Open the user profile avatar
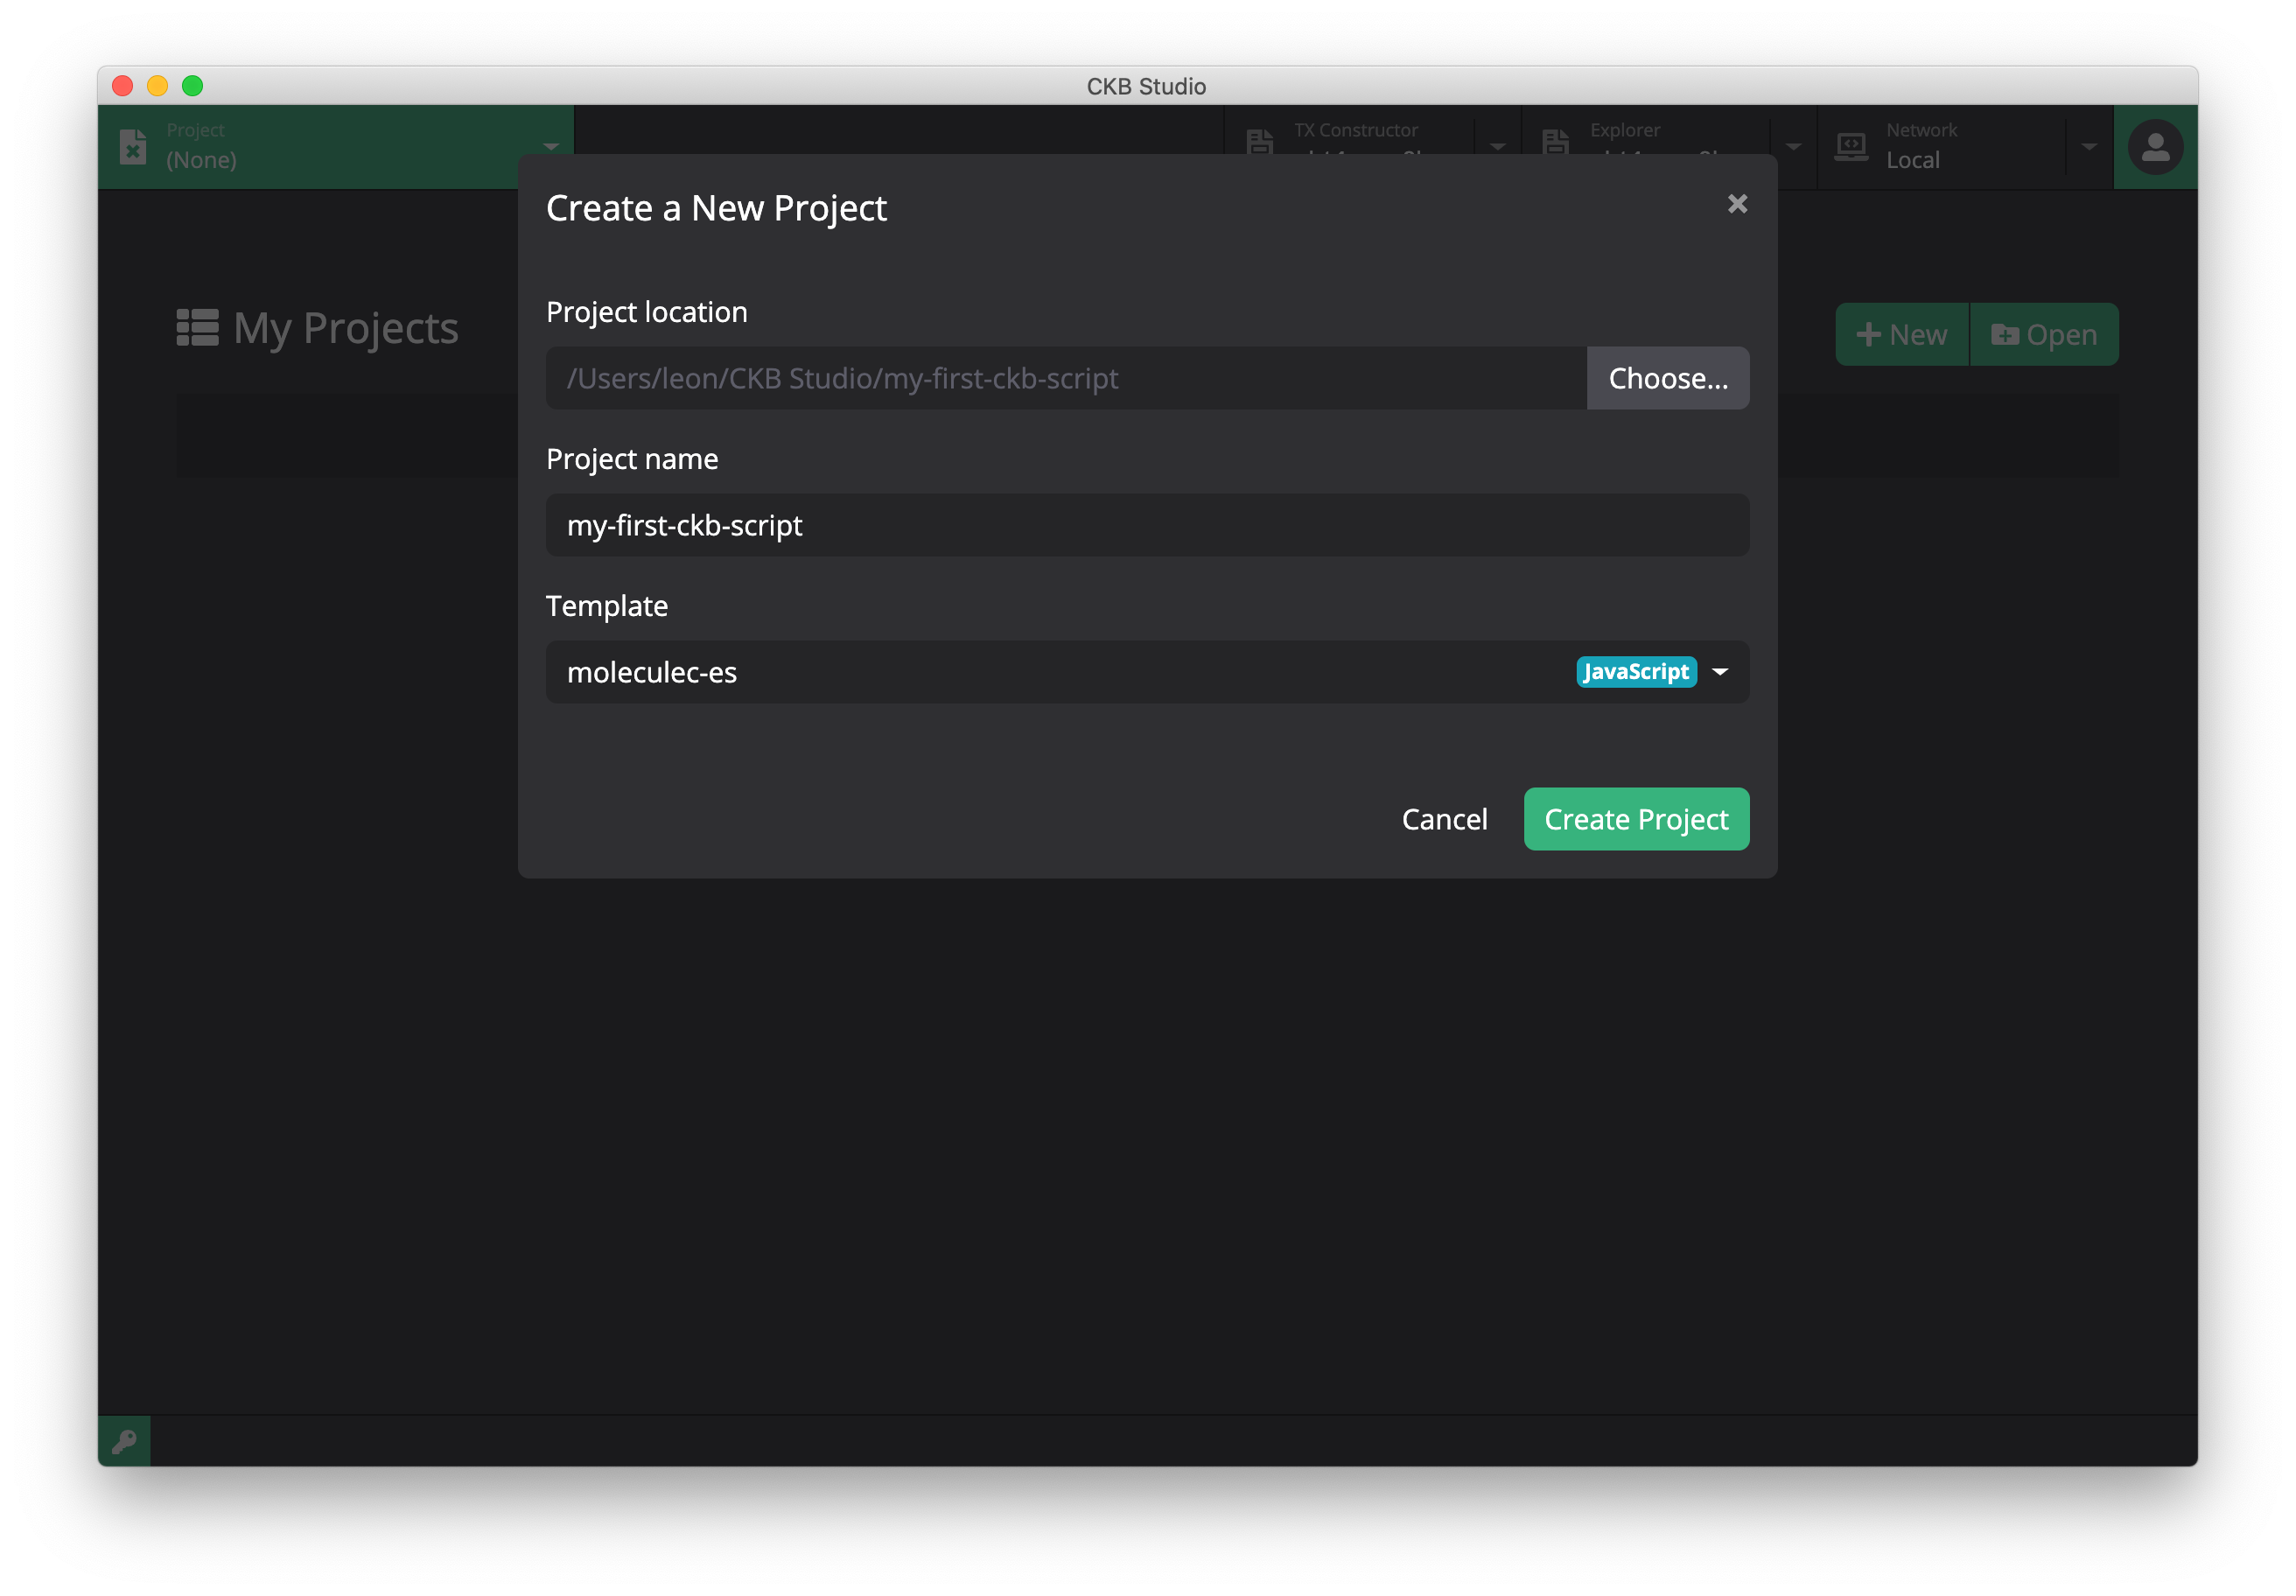The width and height of the screenshot is (2296, 1596). (2155, 147)
